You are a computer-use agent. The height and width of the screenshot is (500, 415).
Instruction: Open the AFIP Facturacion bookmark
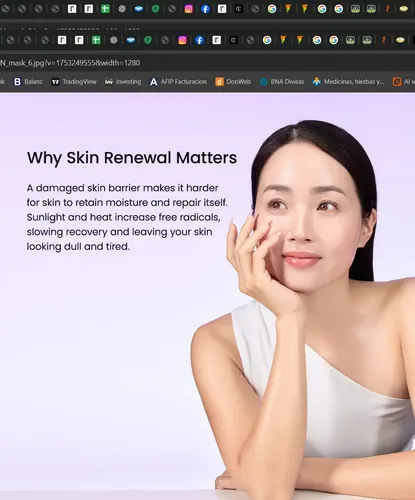tap(178, 82)
